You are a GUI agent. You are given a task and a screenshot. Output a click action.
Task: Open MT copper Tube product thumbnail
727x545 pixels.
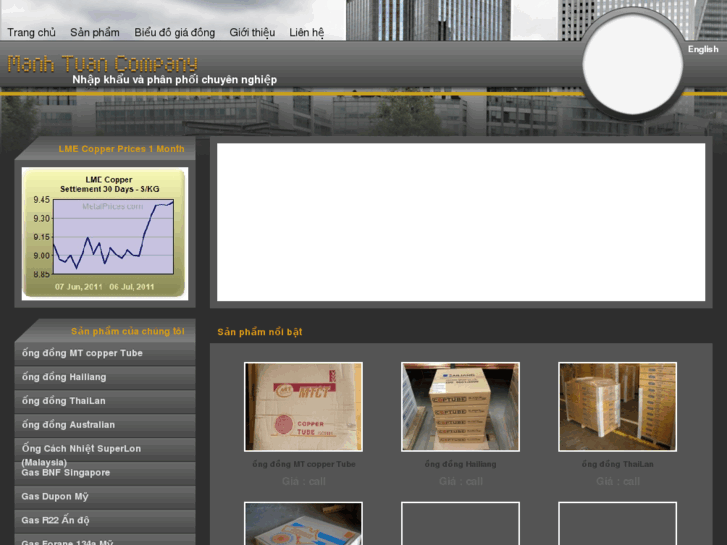pyautogui.click(x=303, y=407)
